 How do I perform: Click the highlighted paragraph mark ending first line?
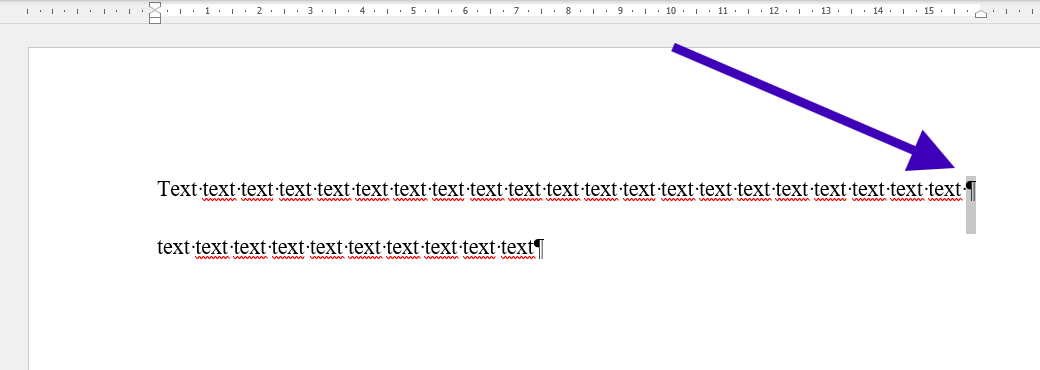pos(970,190)
